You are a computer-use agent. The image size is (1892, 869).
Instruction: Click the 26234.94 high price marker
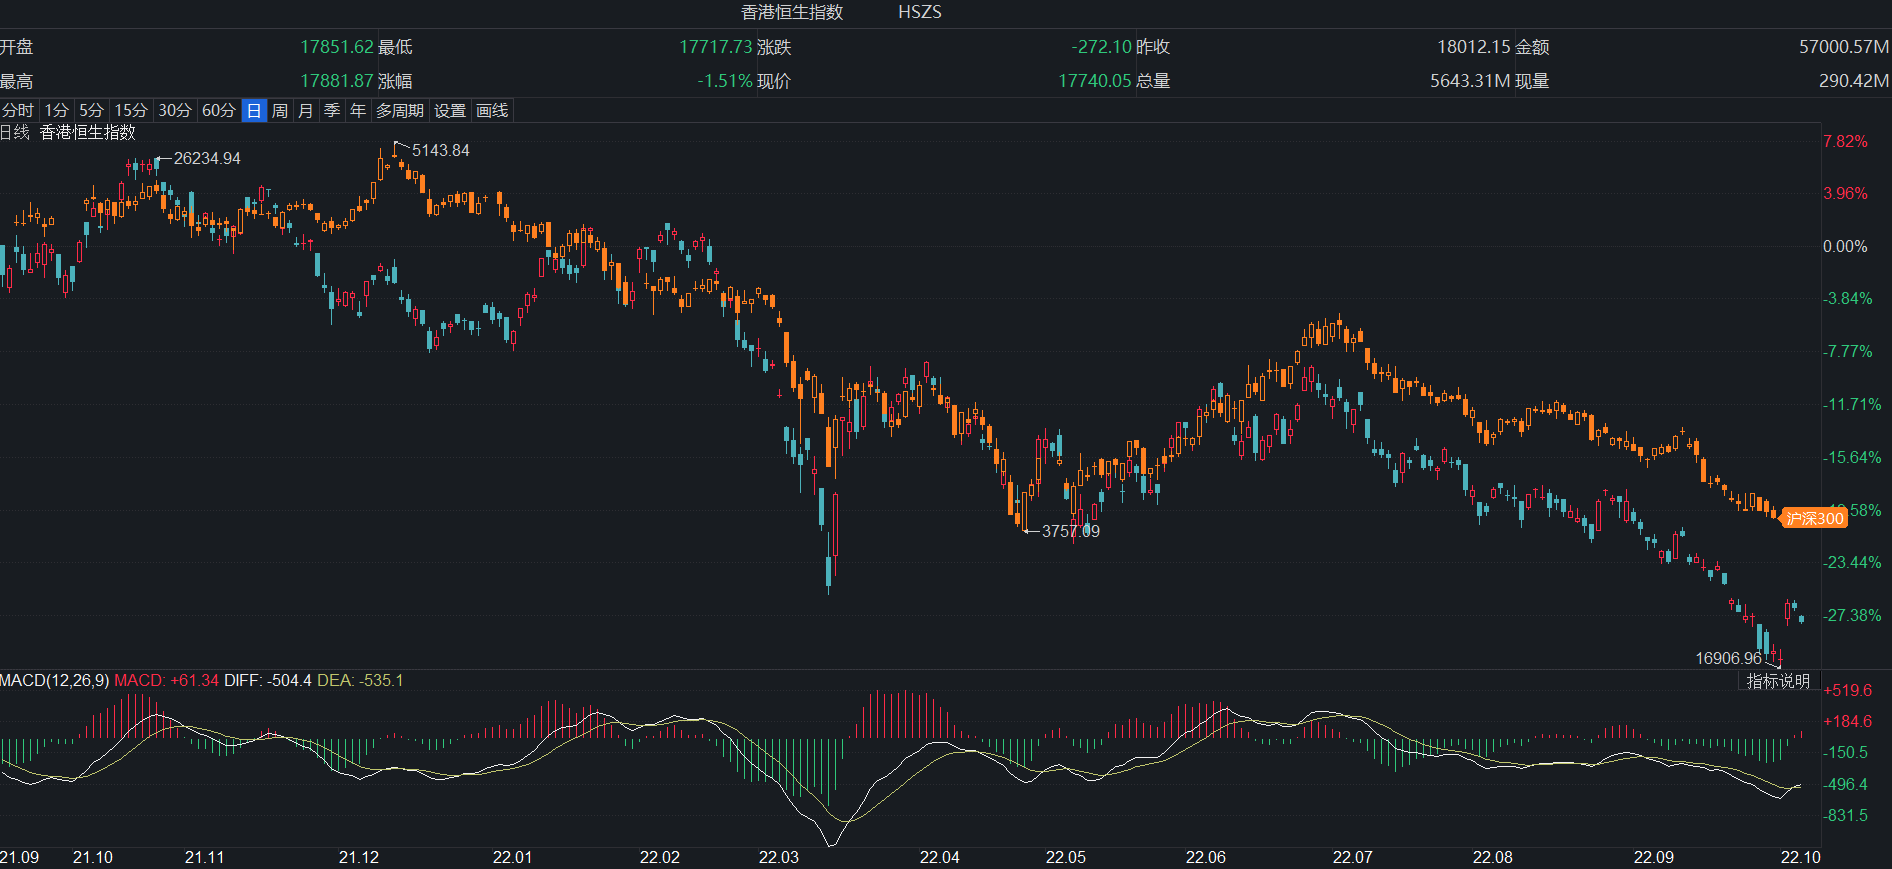click(x=207, y=159)
